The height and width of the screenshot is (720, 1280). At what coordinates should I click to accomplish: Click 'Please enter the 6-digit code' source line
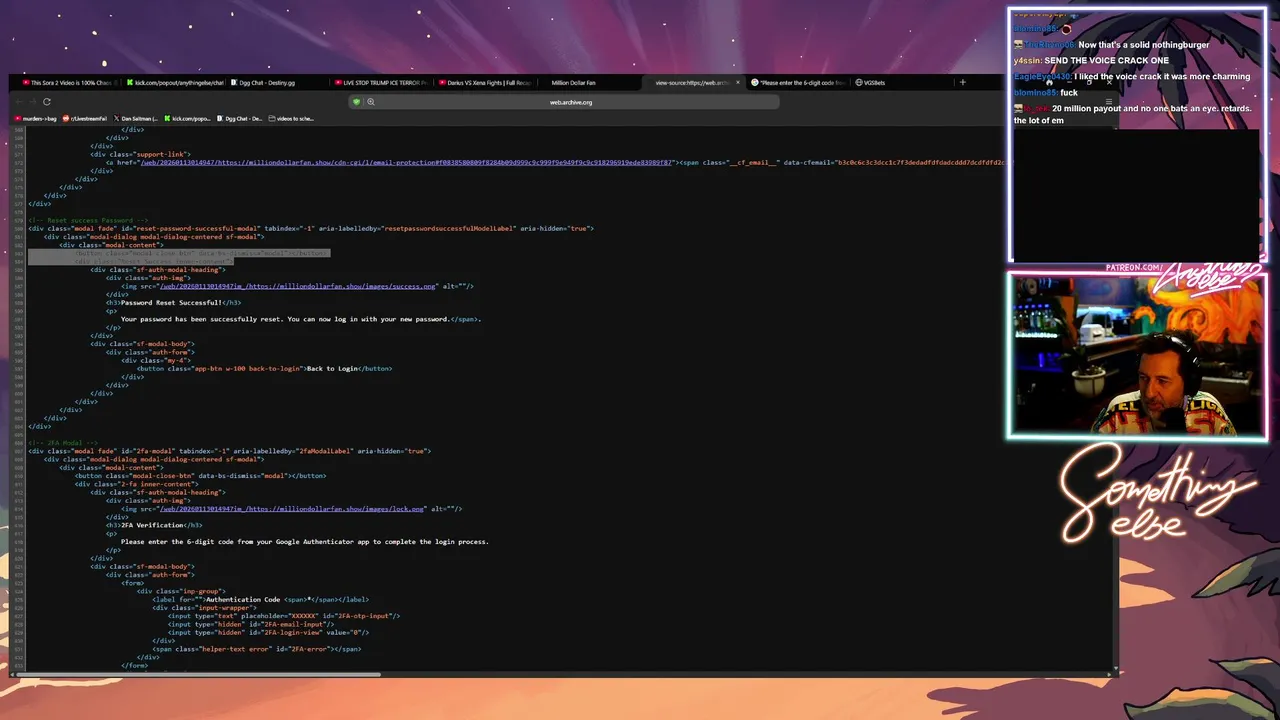(x=305, y=542)
